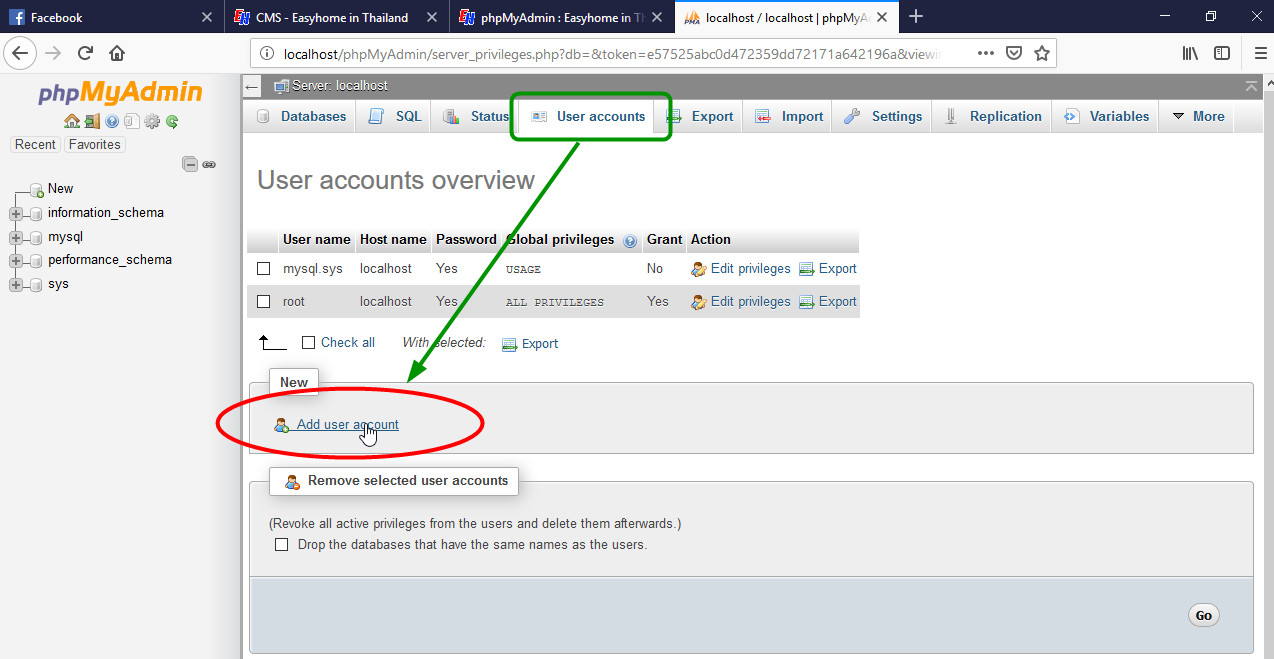Screen dimensions: 1274x659
Task: Expand the performance_schema tree node
Action: click(16, 260)
